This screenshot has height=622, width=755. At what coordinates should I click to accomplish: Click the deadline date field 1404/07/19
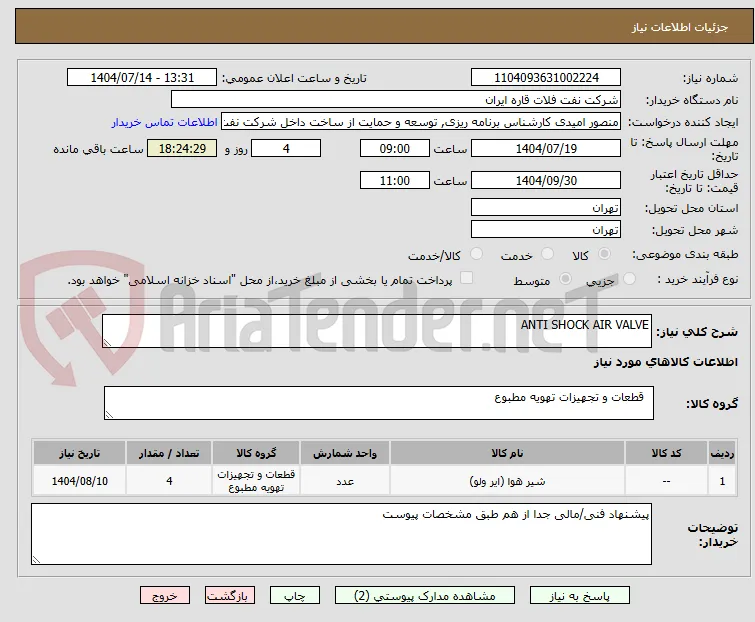click(546, 148)
